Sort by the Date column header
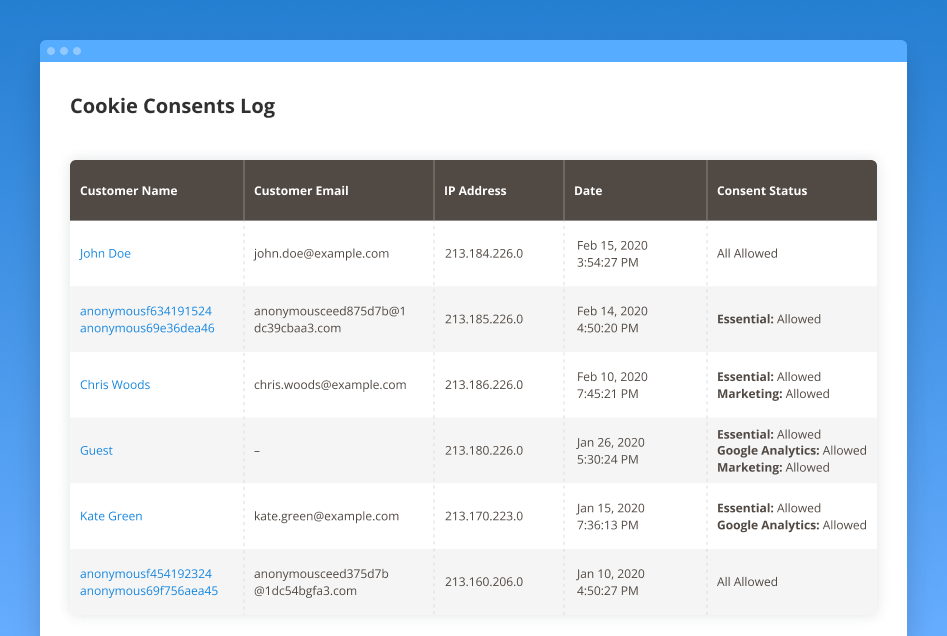 588,190
